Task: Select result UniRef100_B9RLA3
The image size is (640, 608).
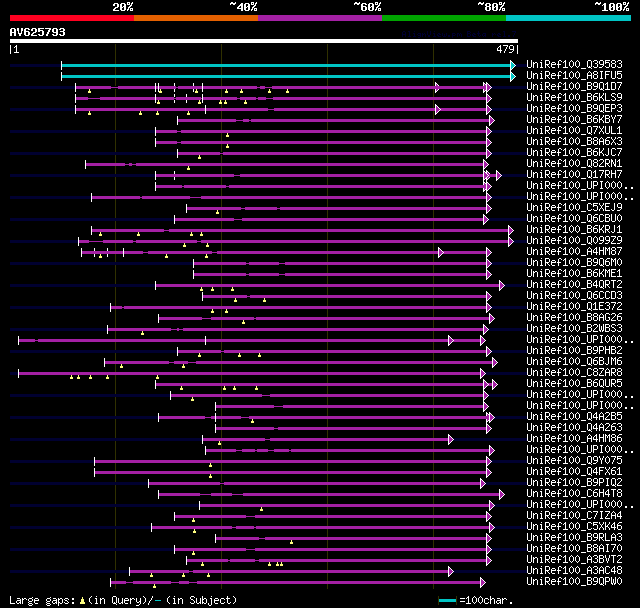Action: point(574,538)
